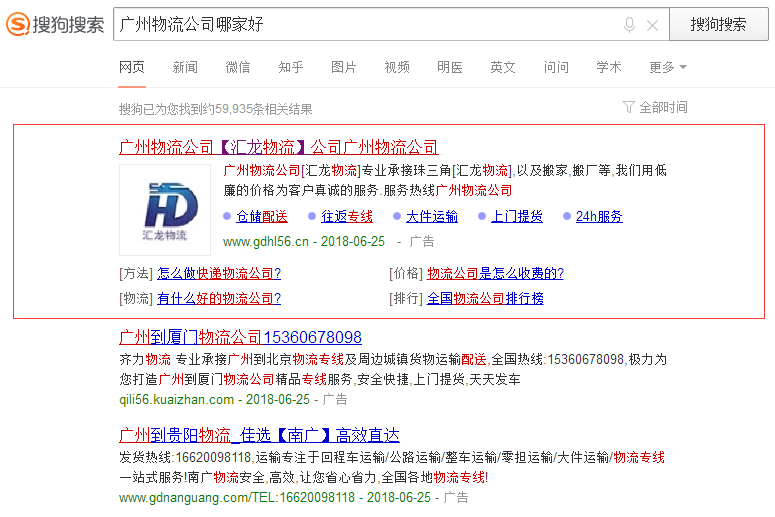Open the 24h服务 sublink

(x=599, y=216)
